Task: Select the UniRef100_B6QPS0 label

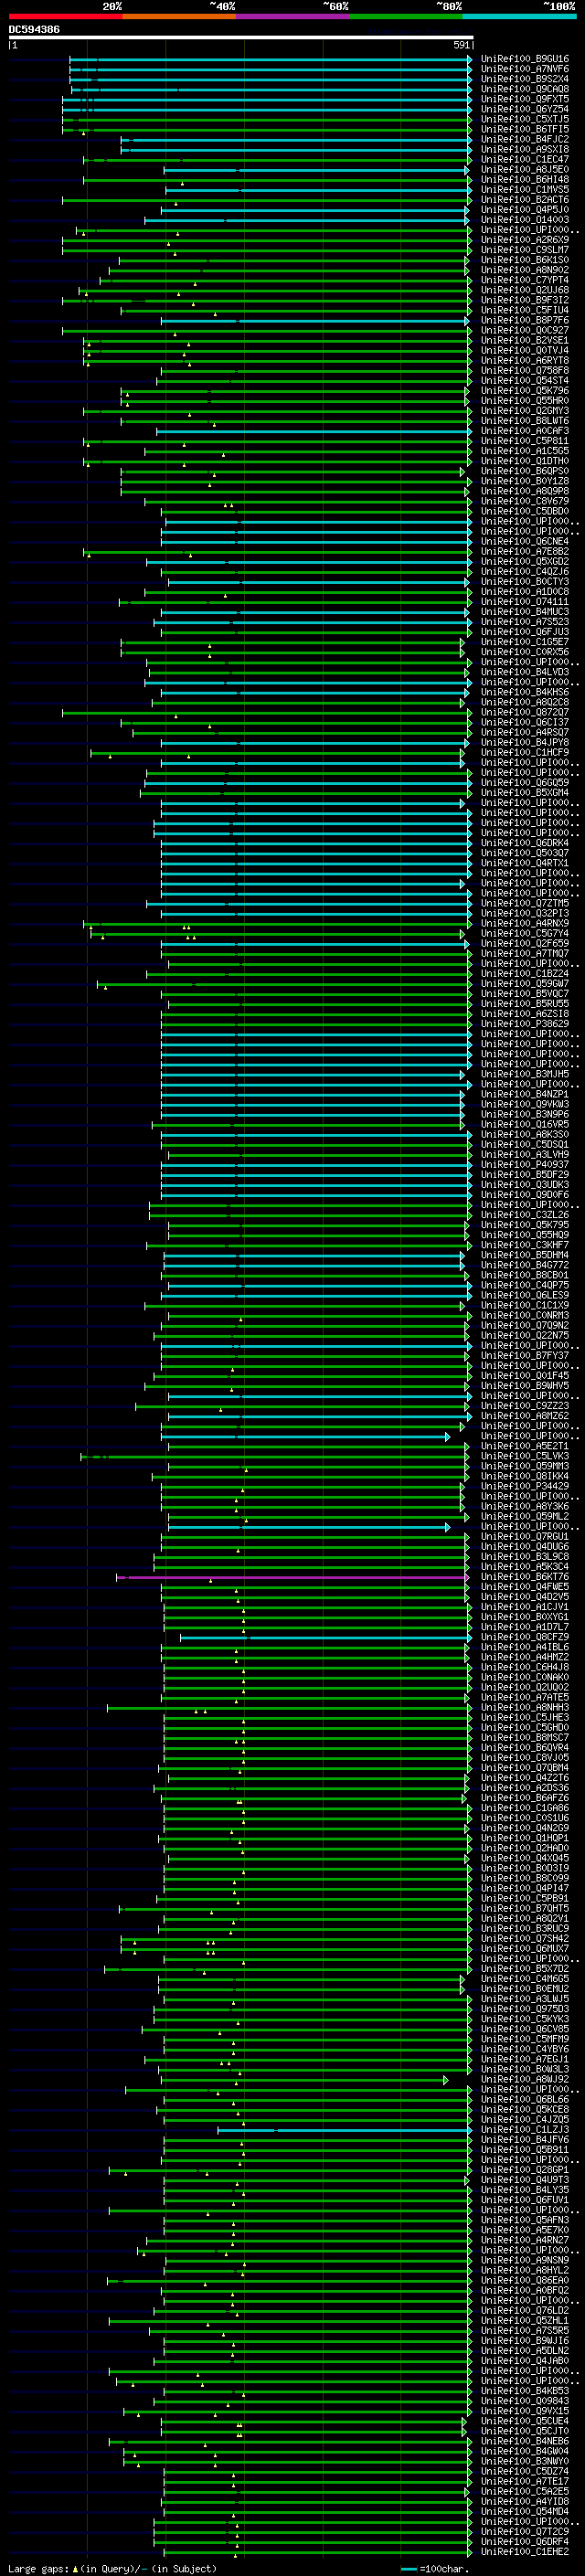Action: tap(524, 471)
